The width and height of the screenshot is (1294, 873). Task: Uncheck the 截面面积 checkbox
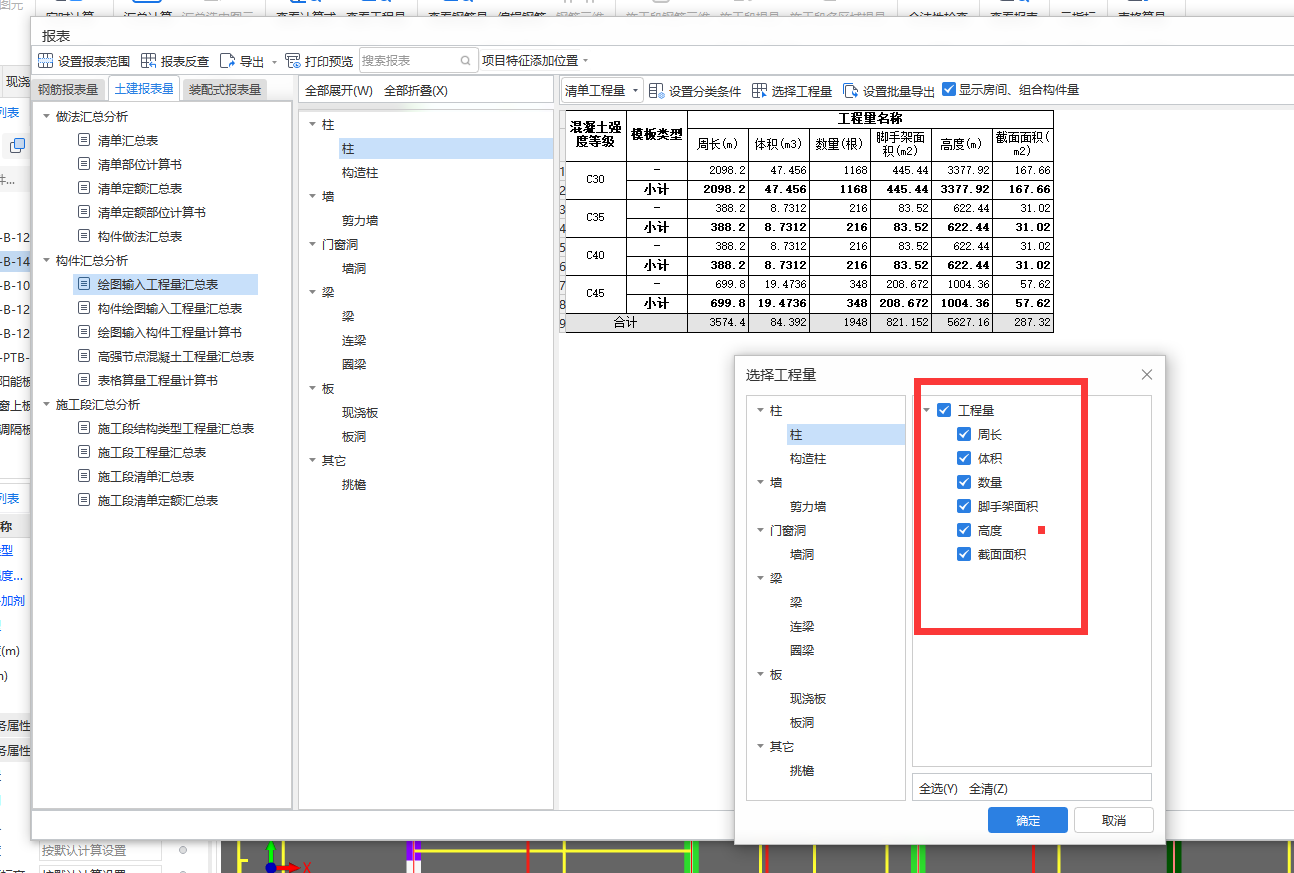click(964, 554)
